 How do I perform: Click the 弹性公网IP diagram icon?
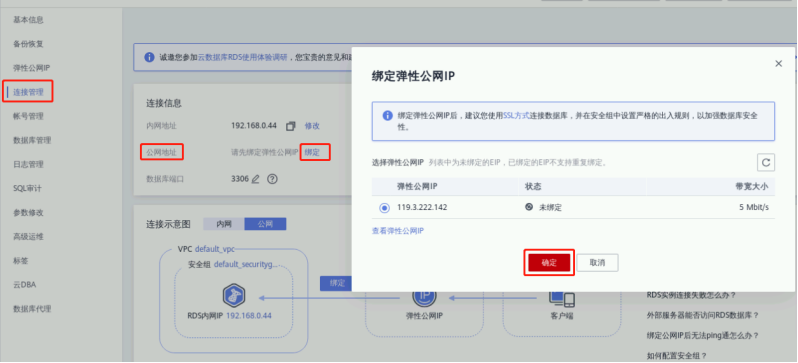pos(424,297)
